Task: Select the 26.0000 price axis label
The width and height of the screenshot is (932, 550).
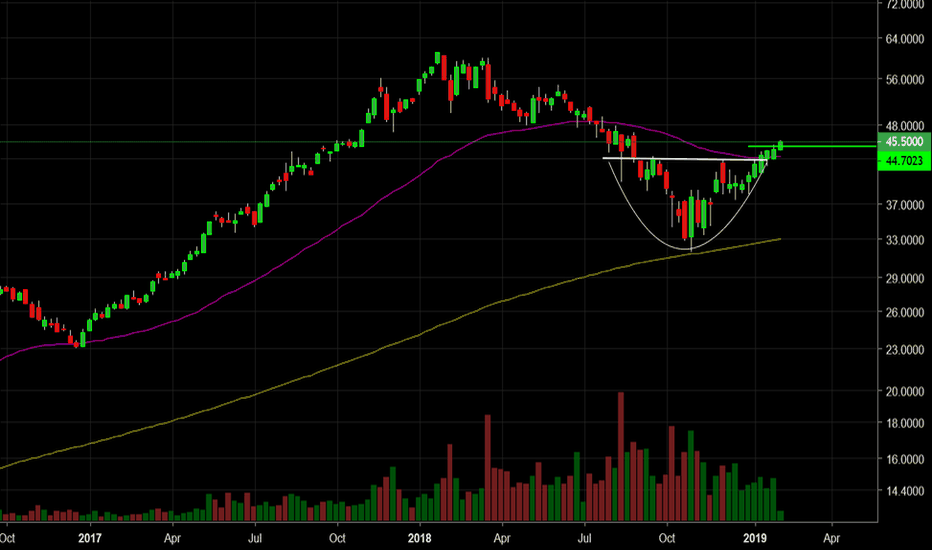Action: click(x=905, y=312)
